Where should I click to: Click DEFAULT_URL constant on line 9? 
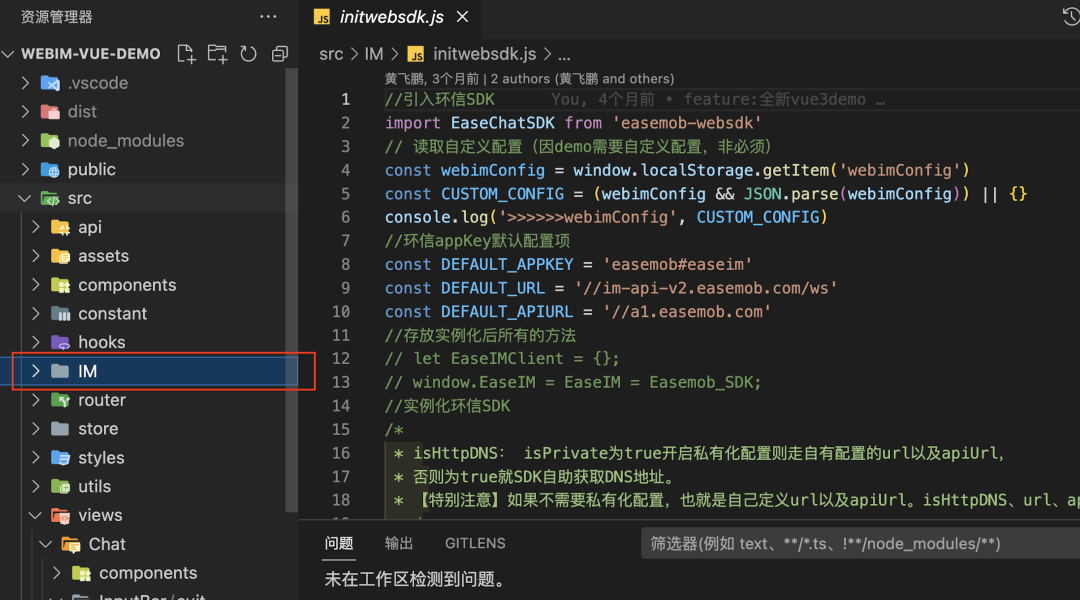(x=492, y=288)
